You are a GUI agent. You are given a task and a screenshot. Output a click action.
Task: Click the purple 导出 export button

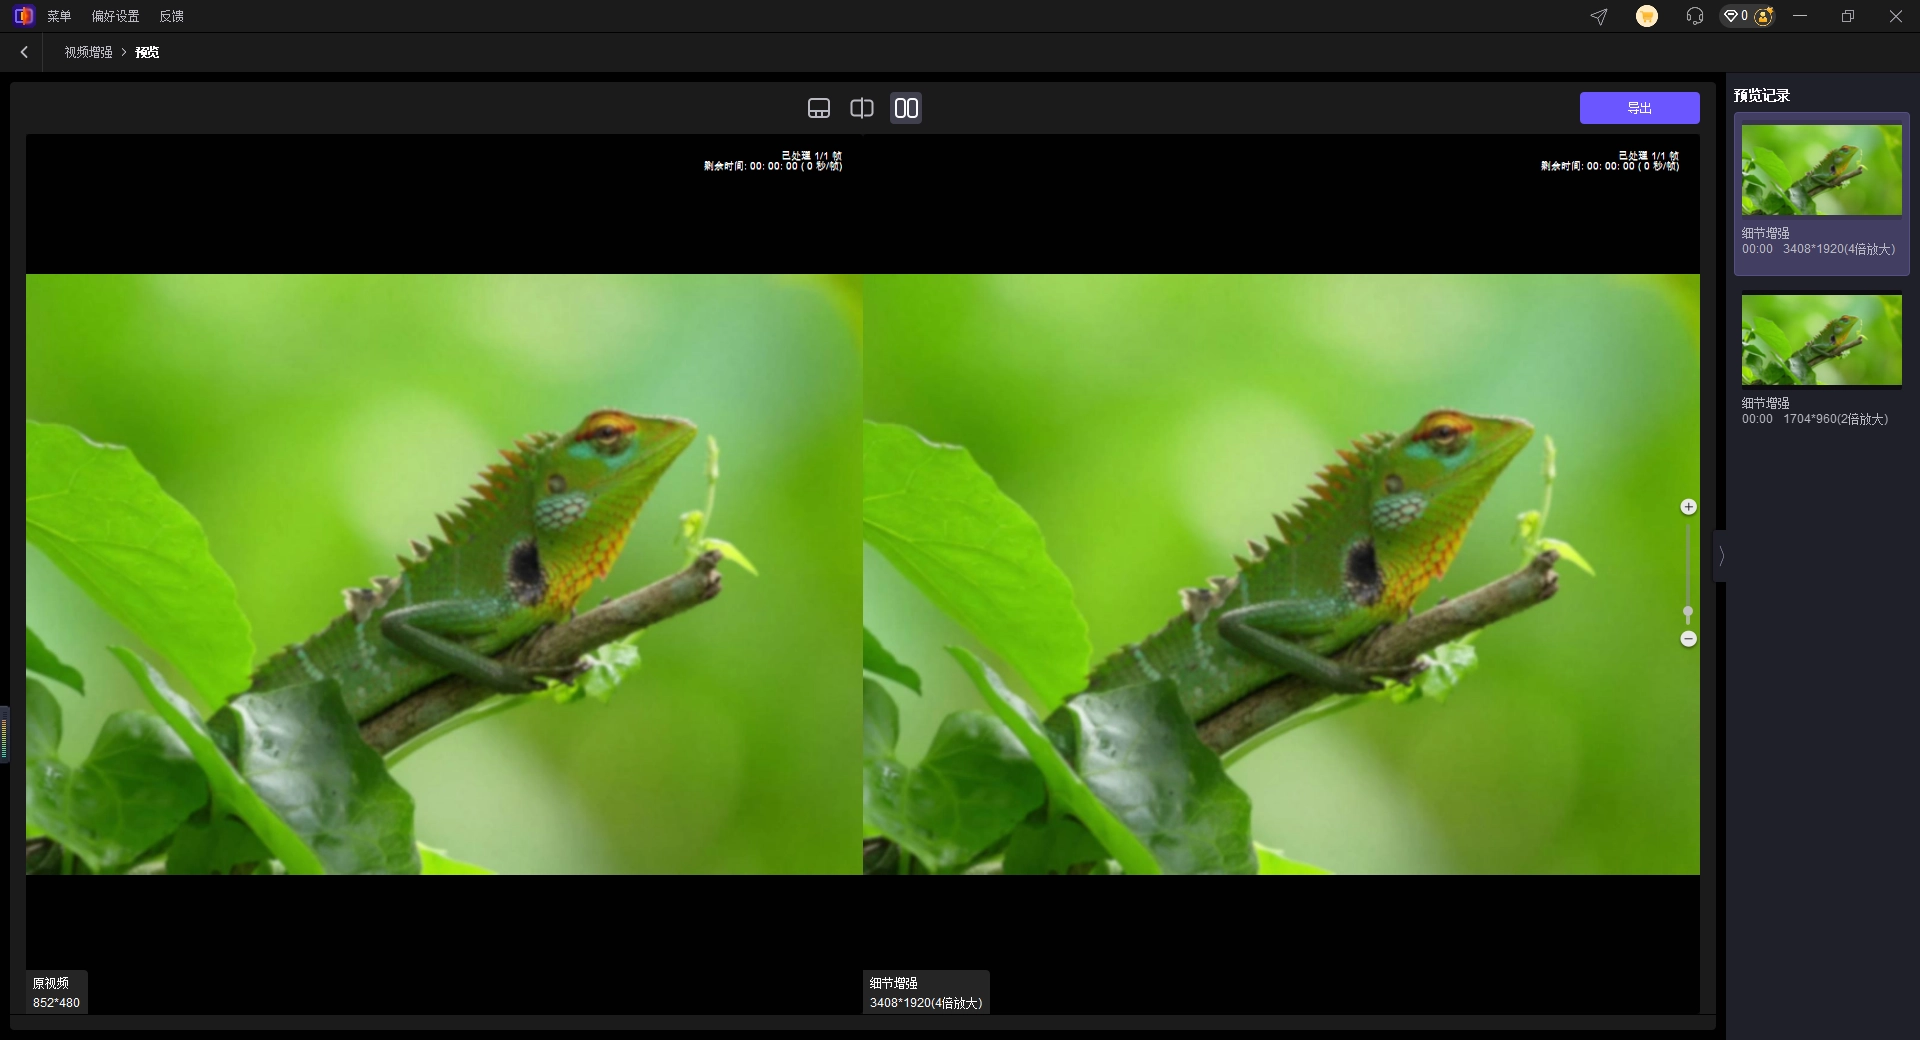point(1639,108)
